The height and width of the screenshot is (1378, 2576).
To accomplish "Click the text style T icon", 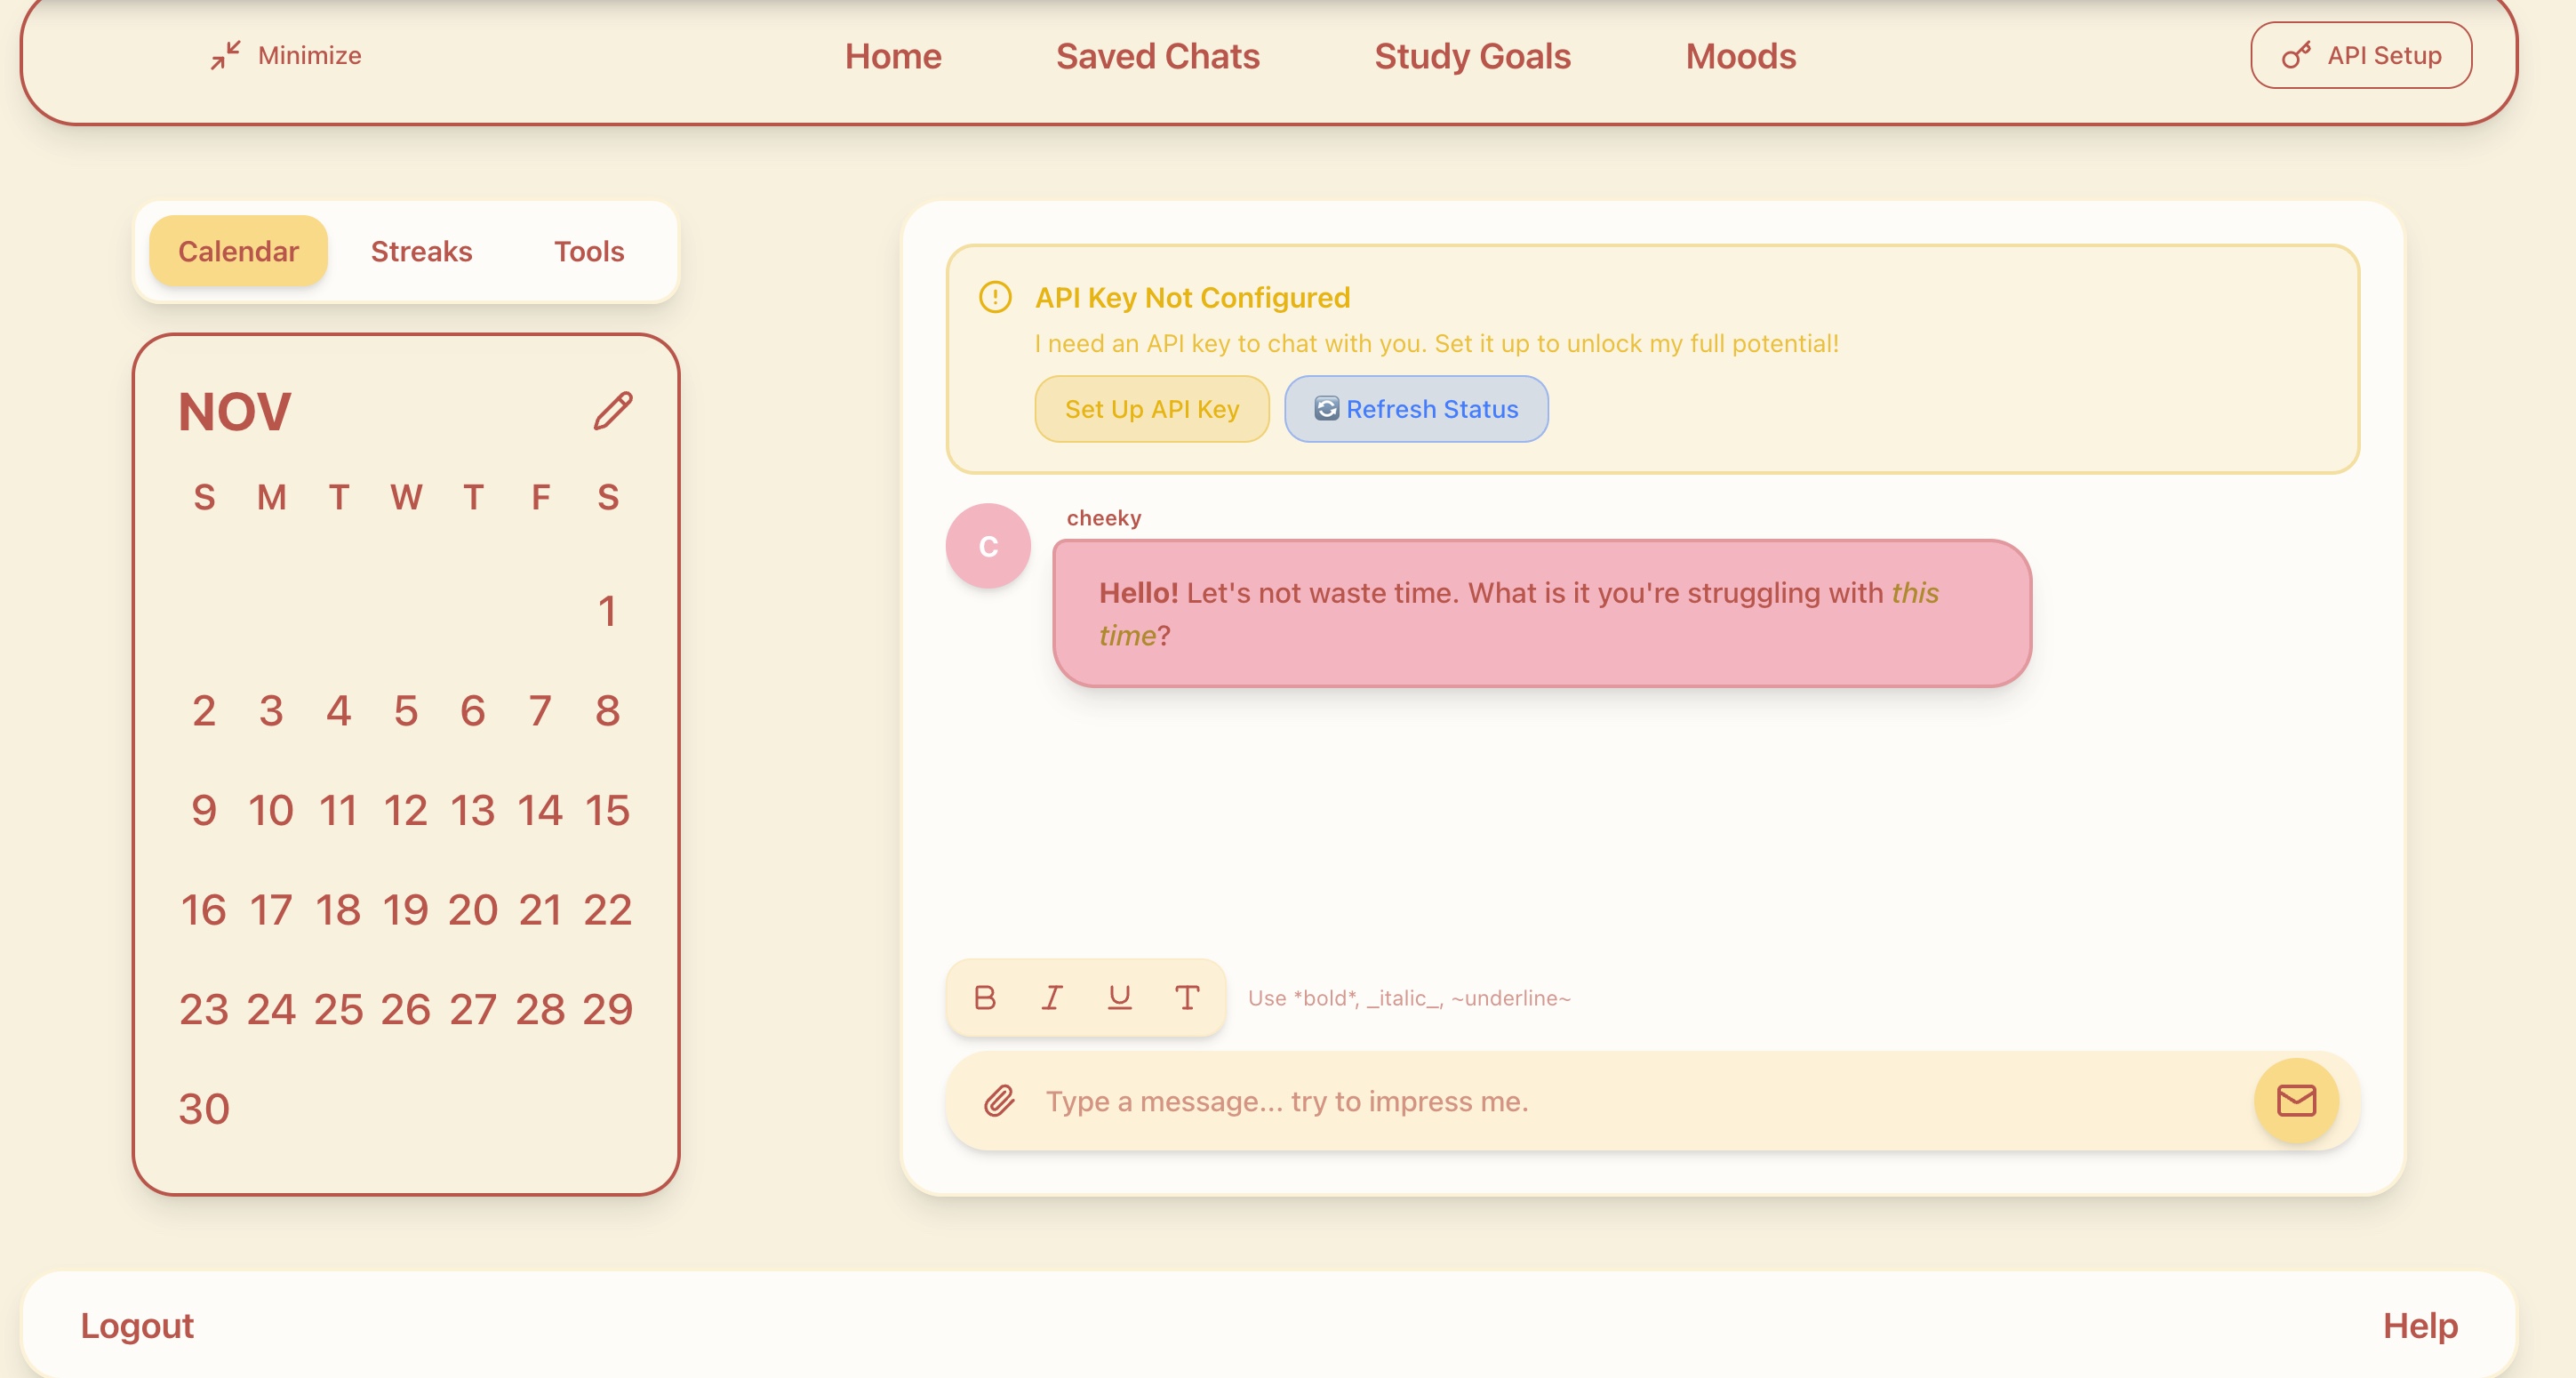I will pyautogui.click(x=1187, y=997).
